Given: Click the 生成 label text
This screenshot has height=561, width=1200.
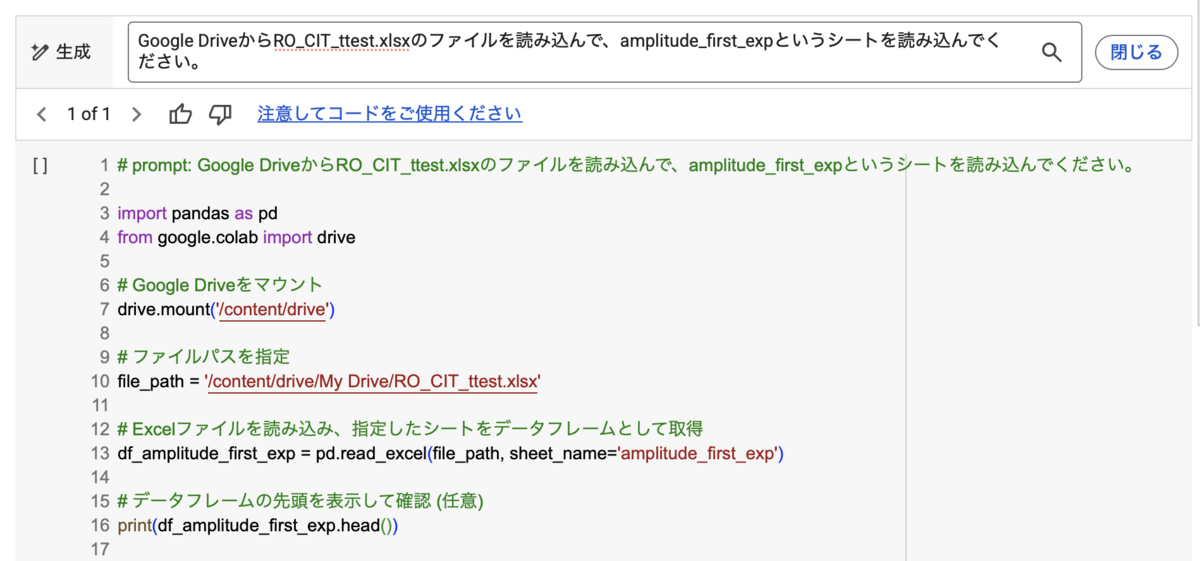Looking at the screenshot, I should 73,52.
